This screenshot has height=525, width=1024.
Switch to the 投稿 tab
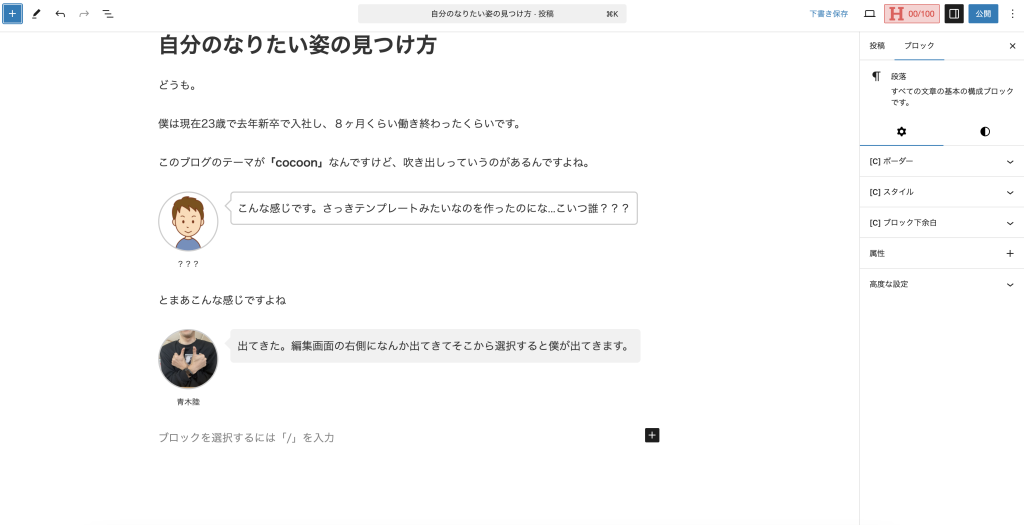pos(877,46)
